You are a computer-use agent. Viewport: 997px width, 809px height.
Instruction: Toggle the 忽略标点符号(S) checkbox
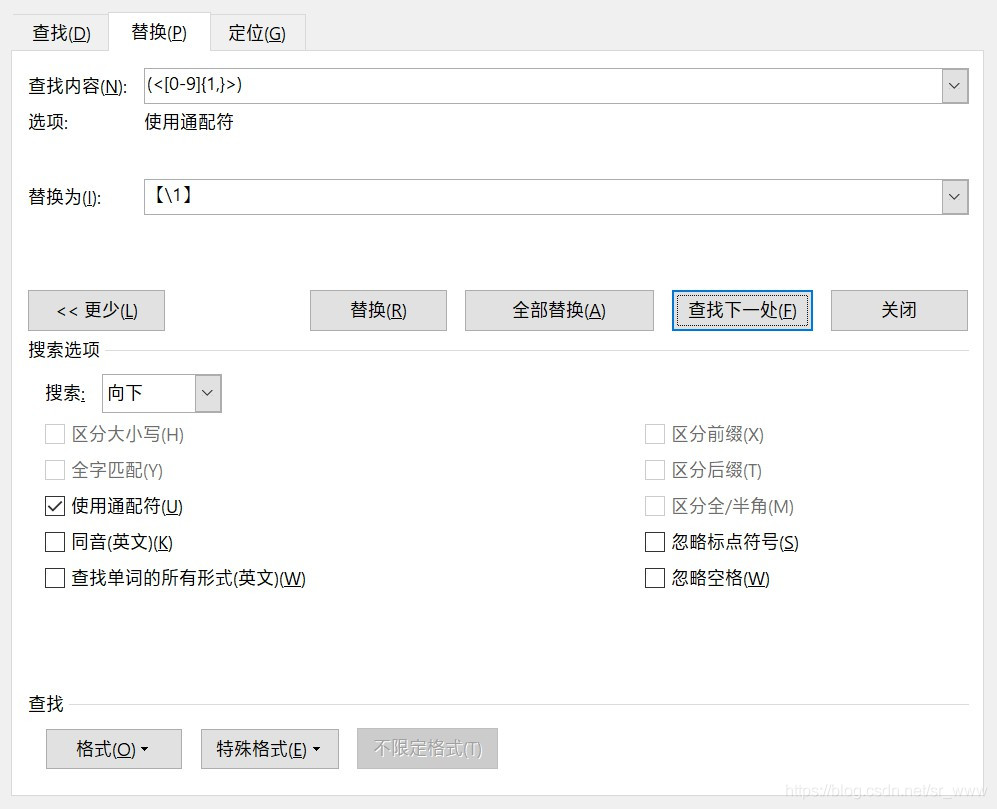point(655,542)
